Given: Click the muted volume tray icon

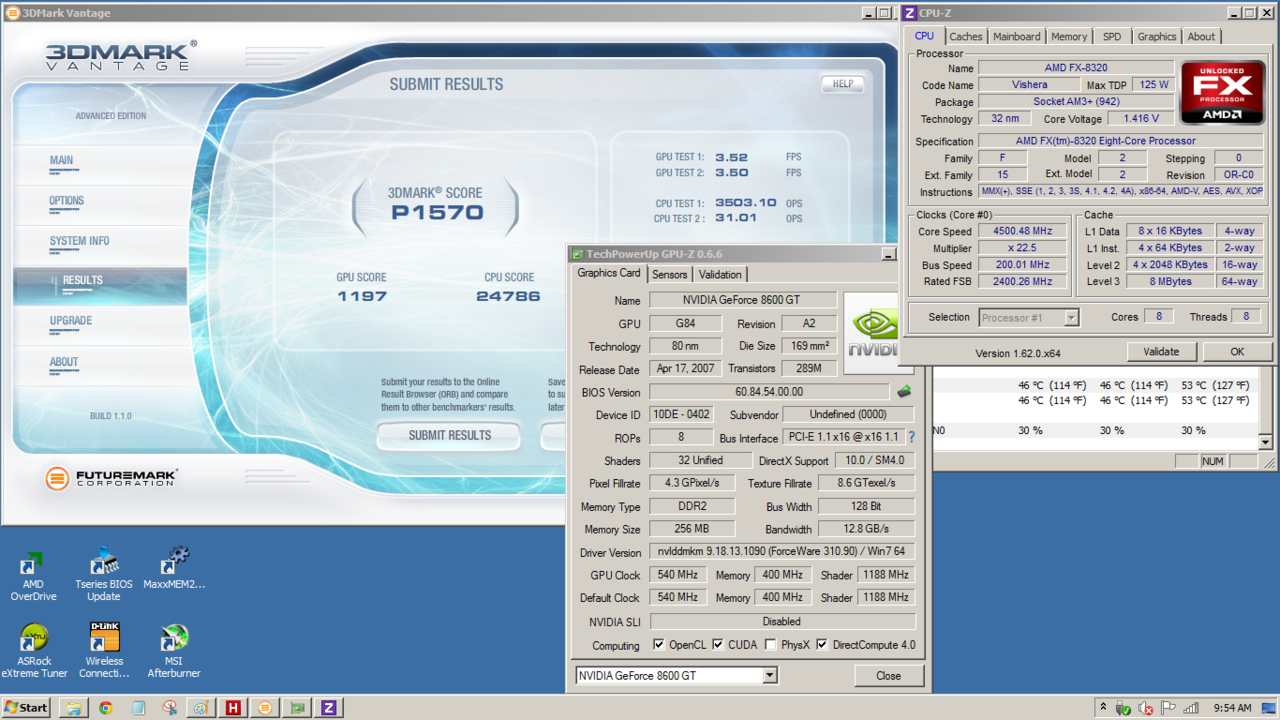Looking at the screenshot, I should point(1146,707).
